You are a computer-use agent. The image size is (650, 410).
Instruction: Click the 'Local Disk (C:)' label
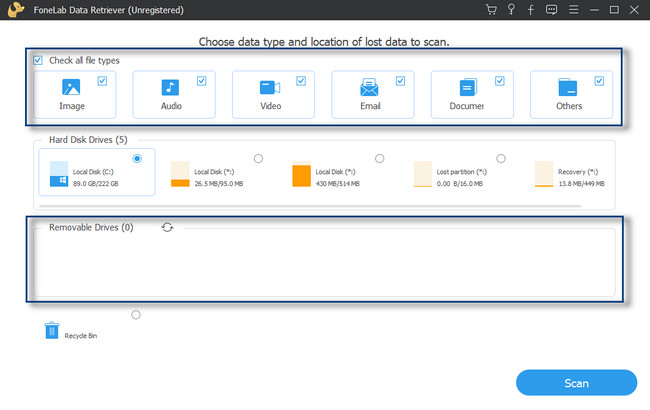click(x=93, y=172)
